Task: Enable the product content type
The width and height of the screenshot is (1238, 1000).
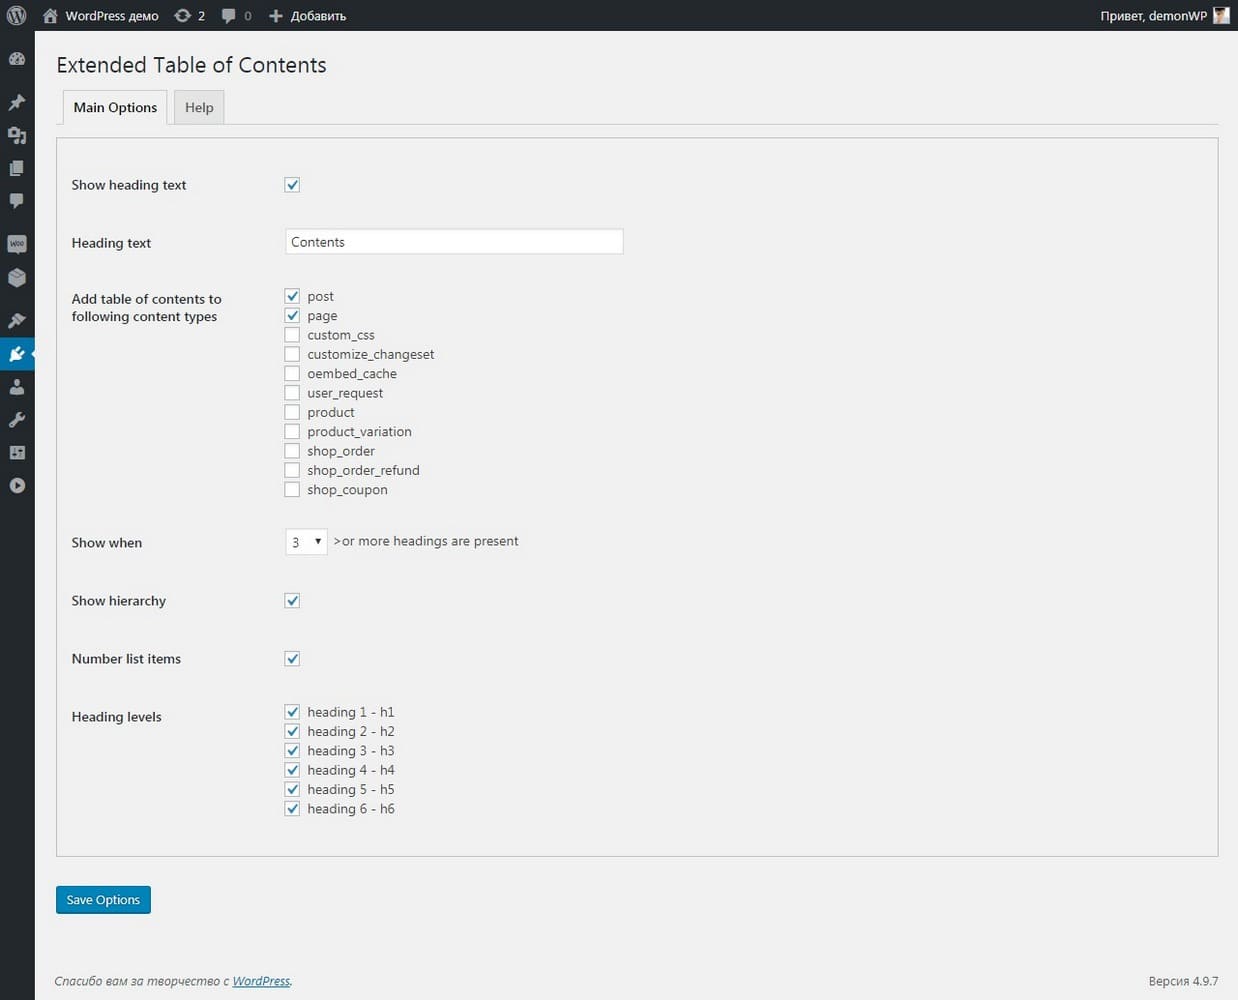Action: [x=292, y=412]
